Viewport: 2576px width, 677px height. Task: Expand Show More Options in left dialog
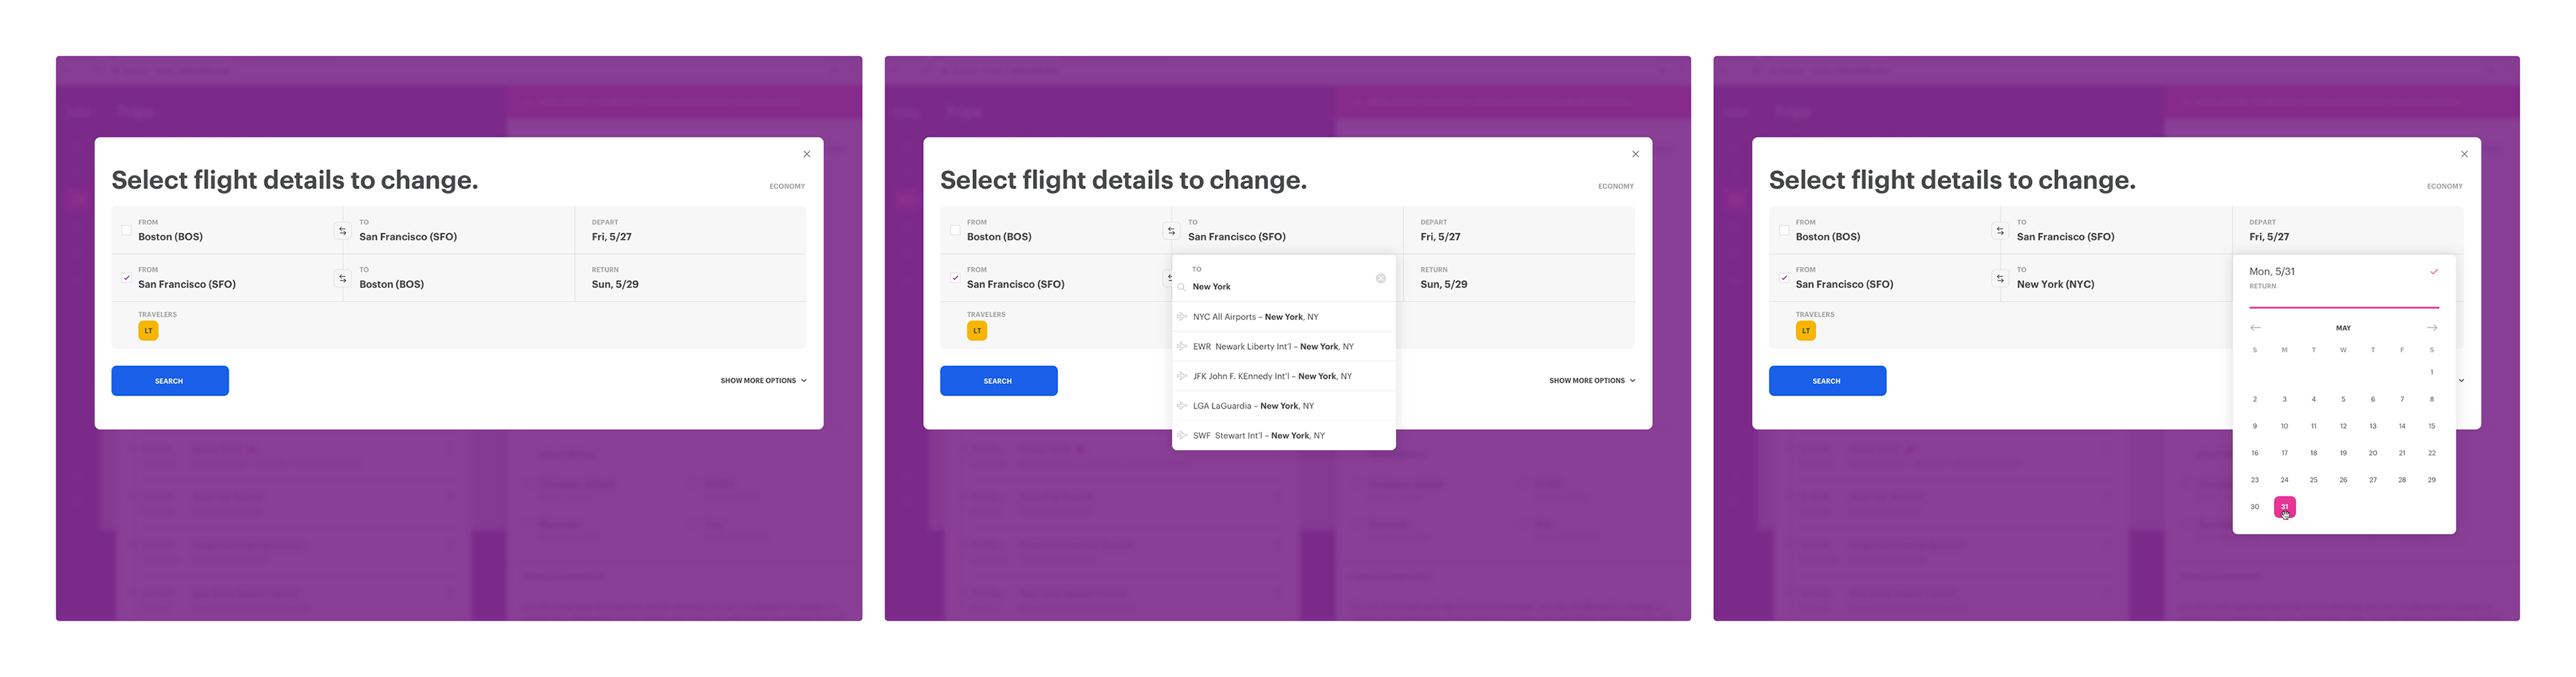pyautogui.click(x=763, y=381)
